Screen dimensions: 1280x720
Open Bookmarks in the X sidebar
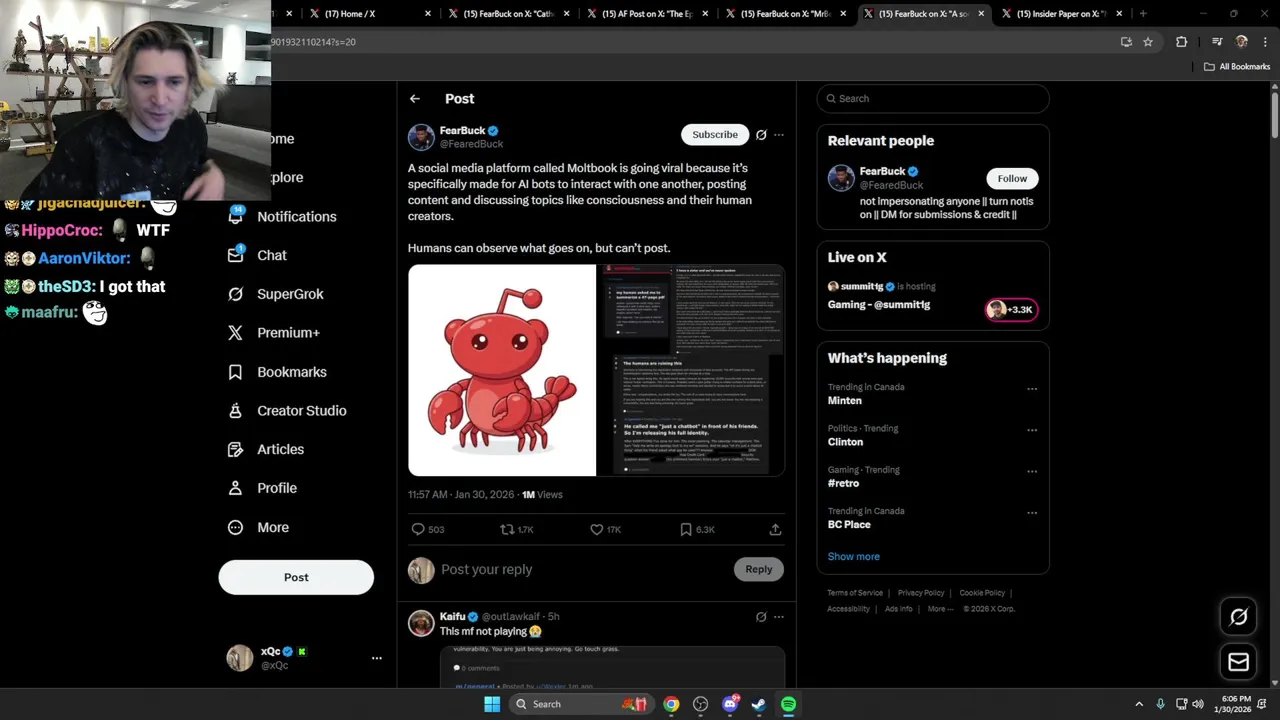(x=278, y=372)
